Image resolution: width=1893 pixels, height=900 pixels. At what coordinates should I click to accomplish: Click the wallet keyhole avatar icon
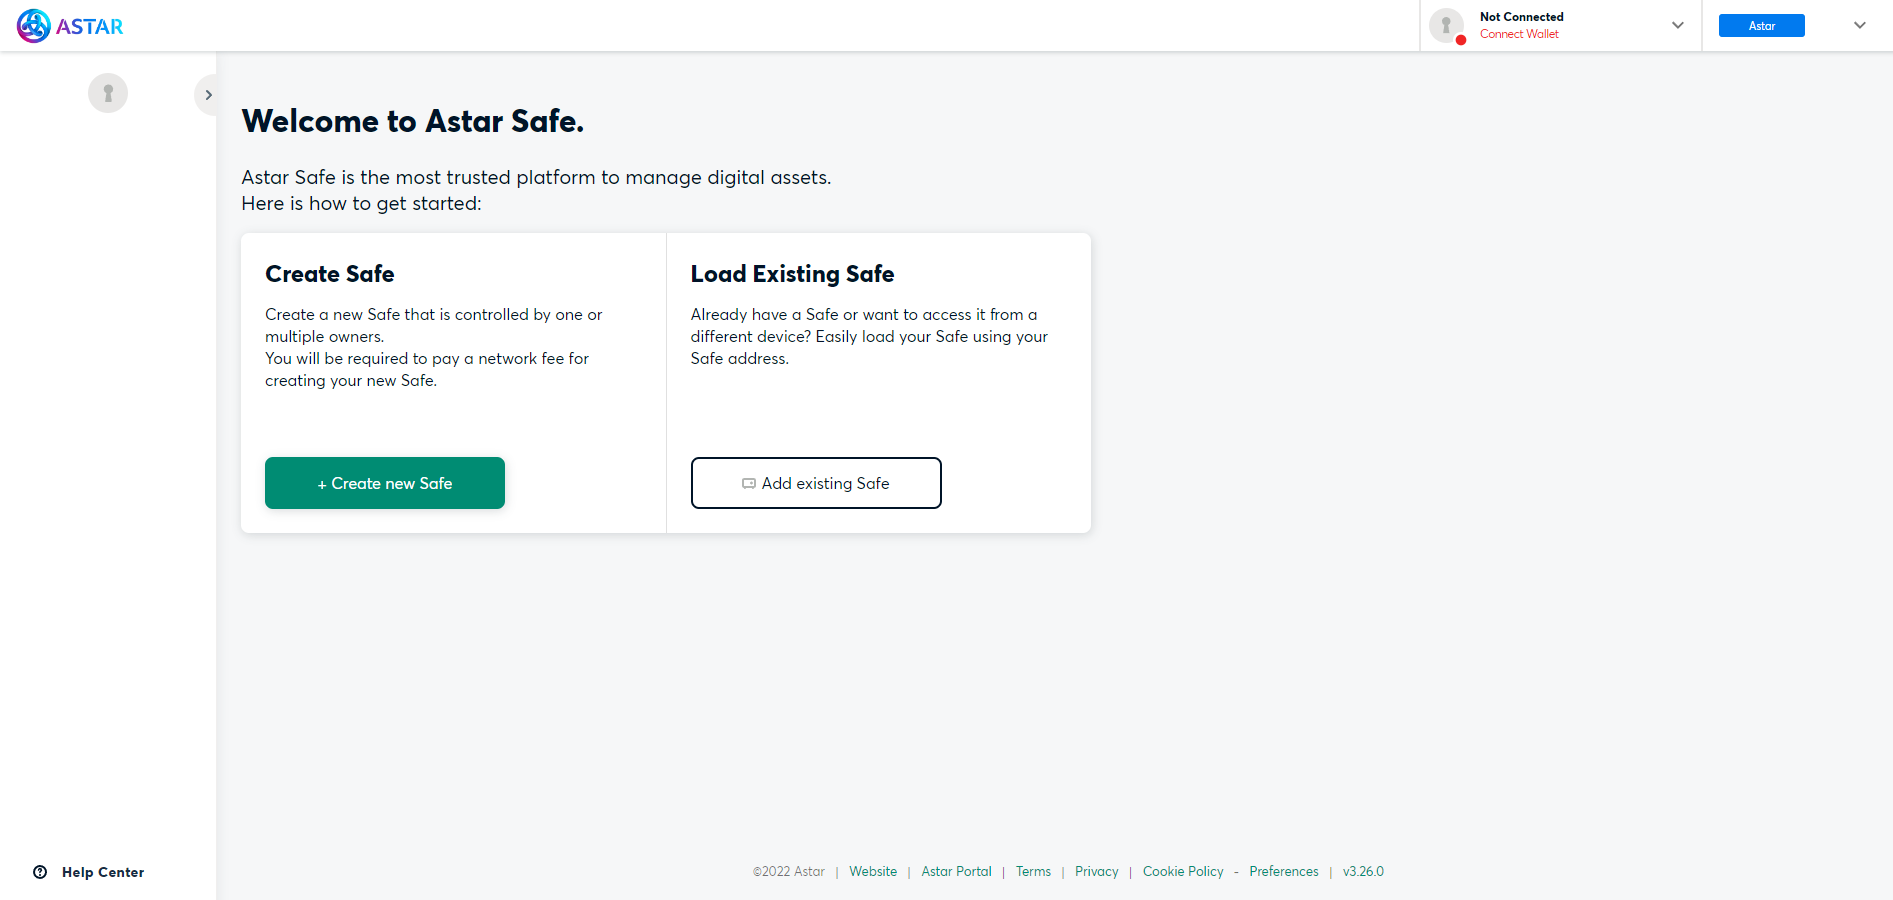1446,25
